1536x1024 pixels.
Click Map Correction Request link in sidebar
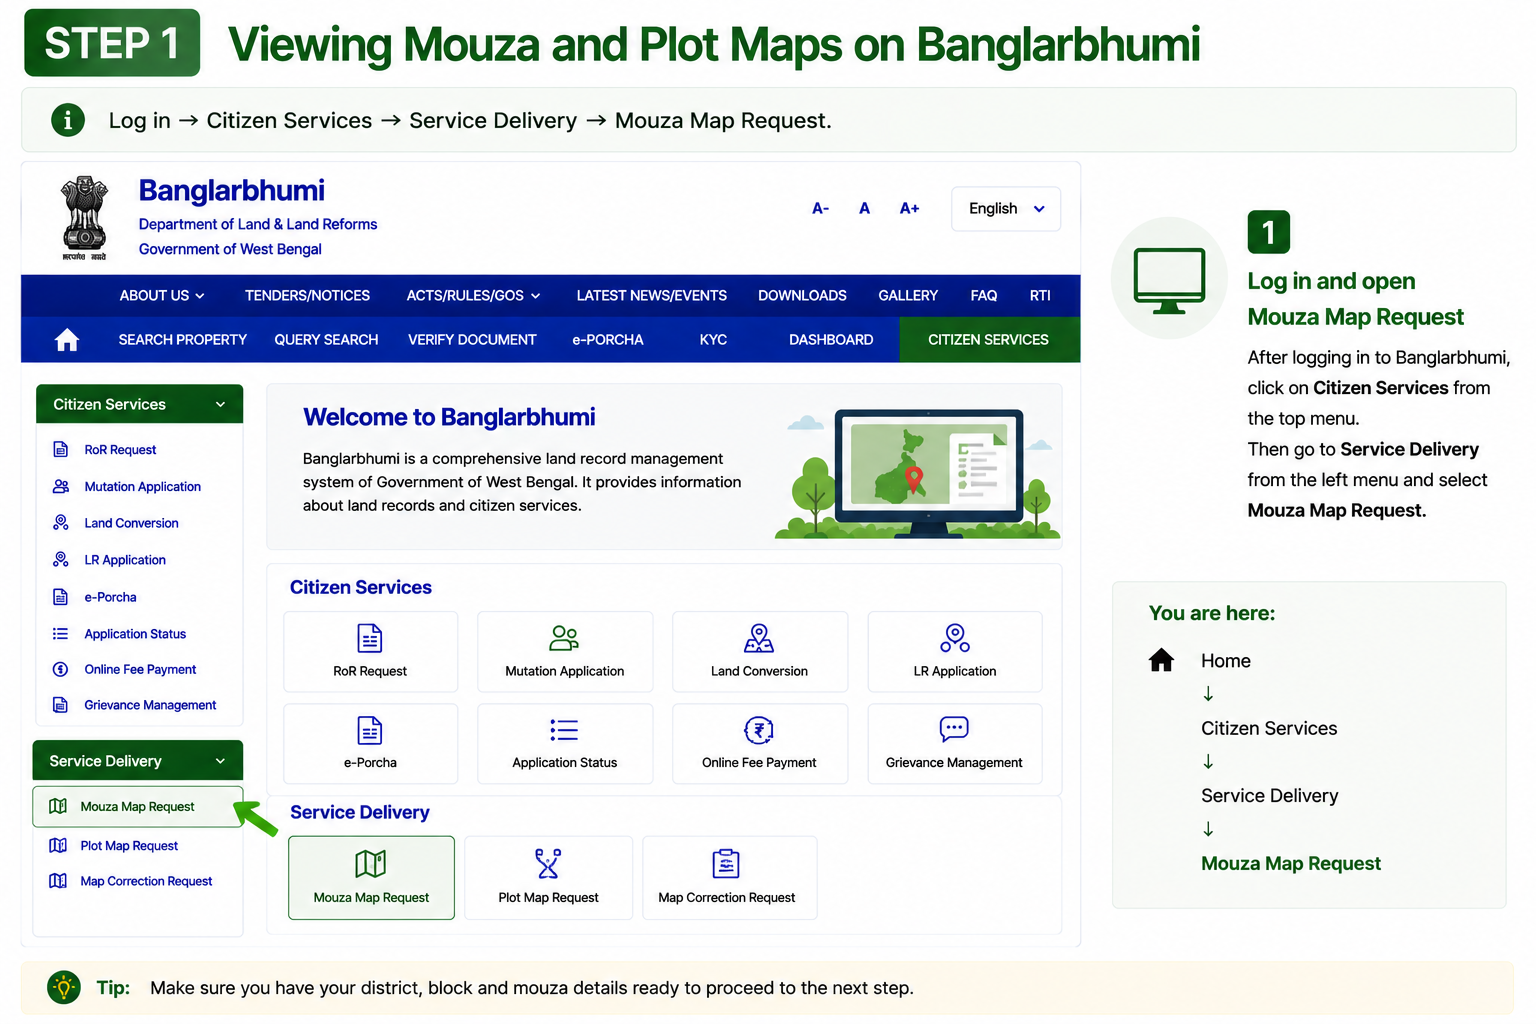[x=146, y=881]
